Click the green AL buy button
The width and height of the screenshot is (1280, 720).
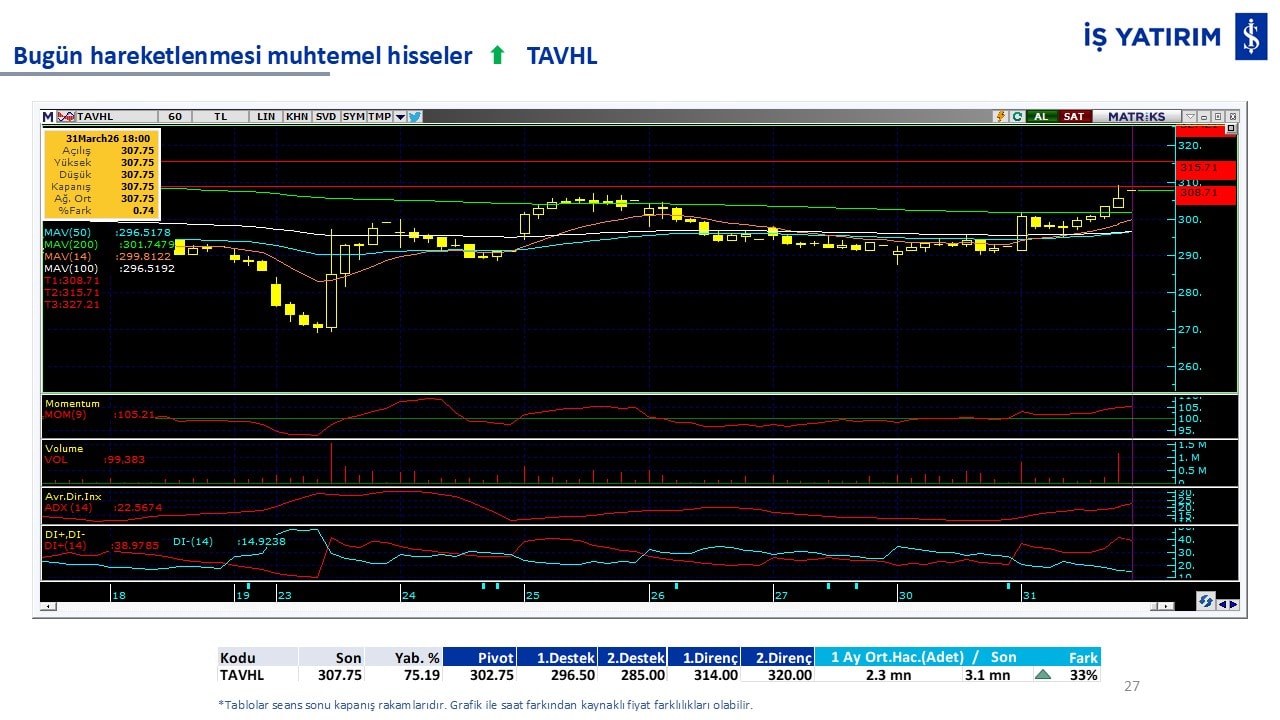click(1041, 117)
